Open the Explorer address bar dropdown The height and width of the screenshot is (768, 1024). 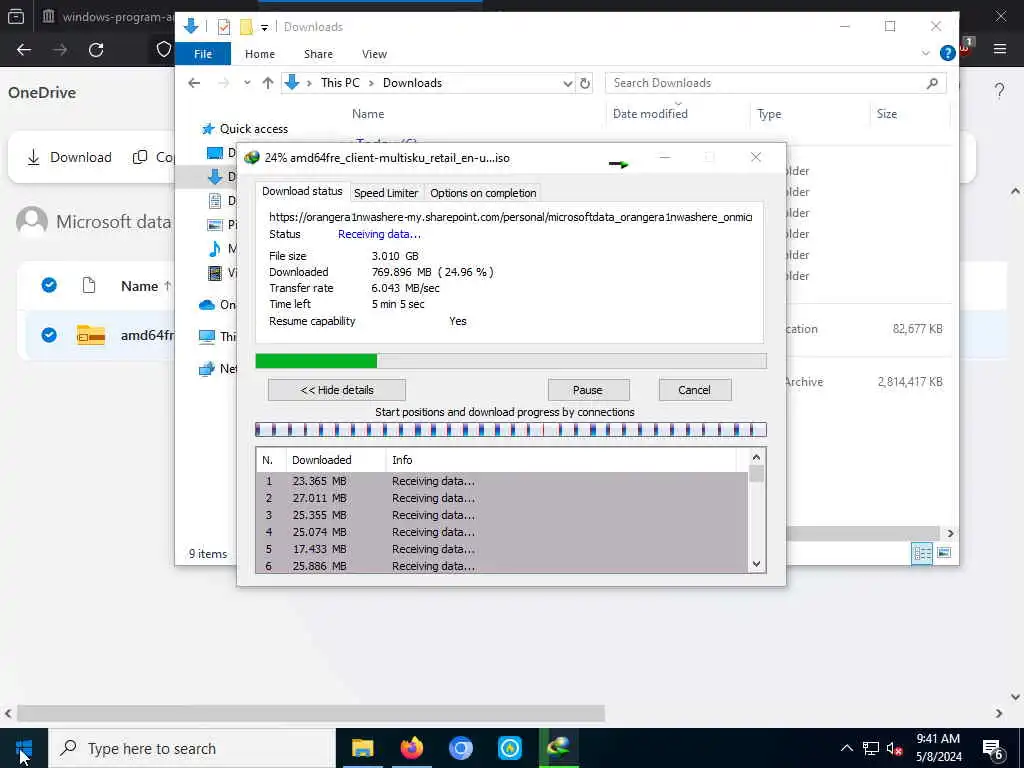click(568, 83)
